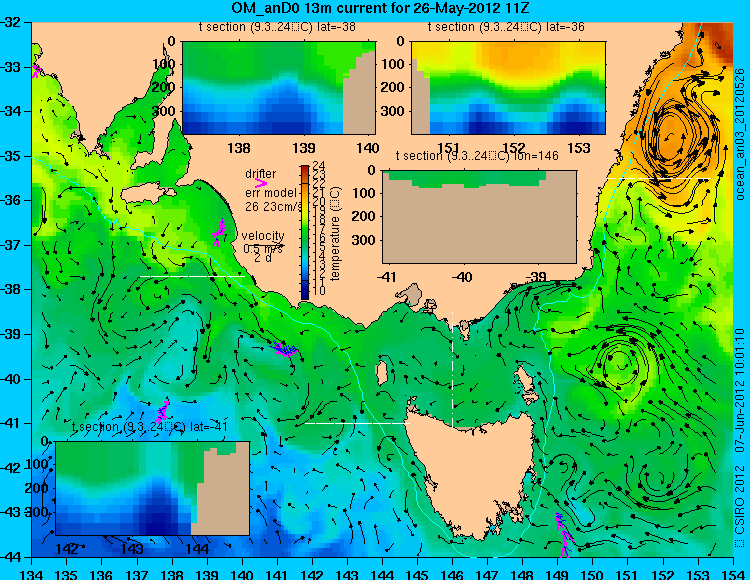Open the lon=146 temperature section inset plot
The image size is (750, 580).
pos(479,217)
